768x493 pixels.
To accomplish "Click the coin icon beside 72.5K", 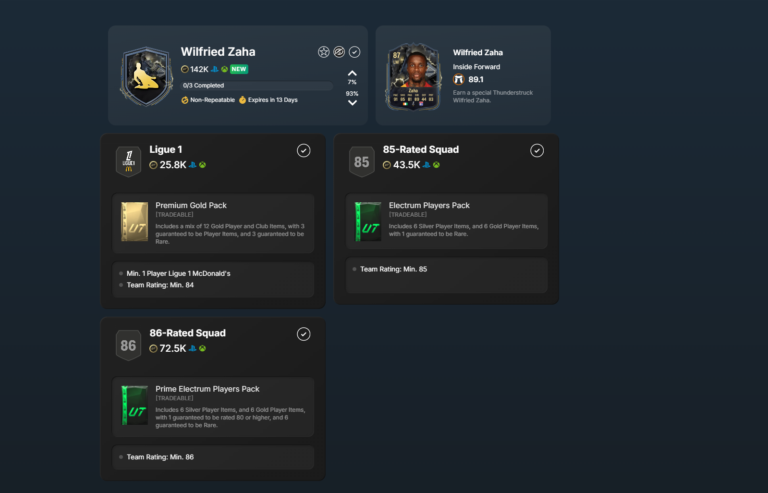I will click(x=153, y=349).
